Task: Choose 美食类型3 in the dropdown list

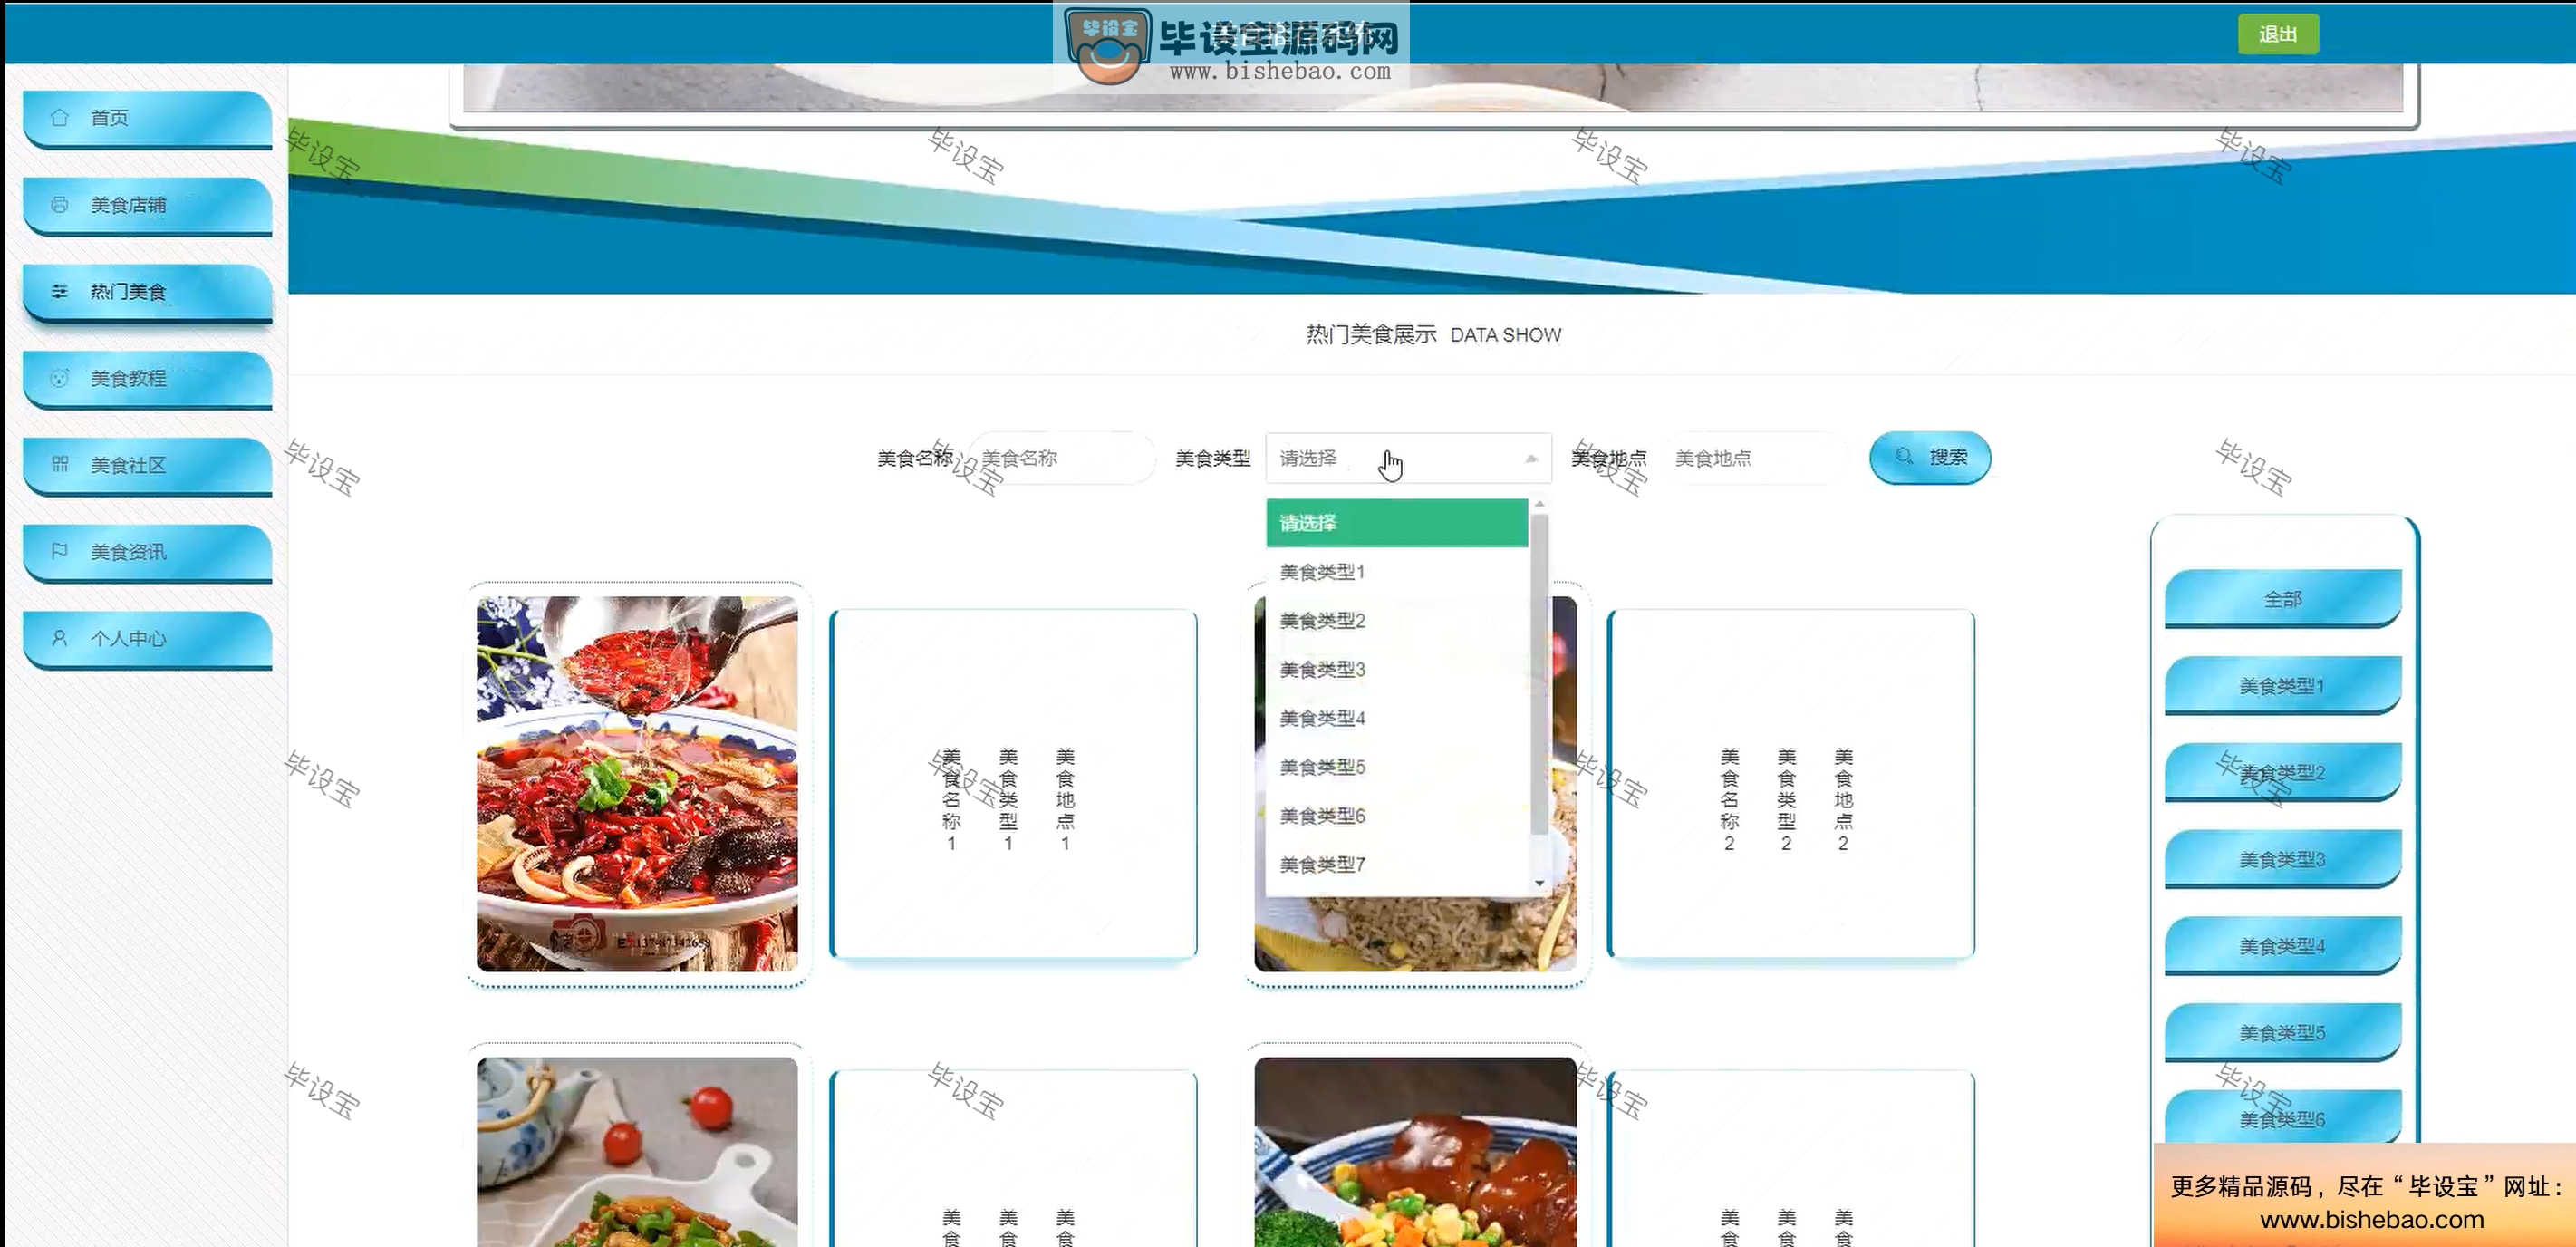Action: [1396, 670]
